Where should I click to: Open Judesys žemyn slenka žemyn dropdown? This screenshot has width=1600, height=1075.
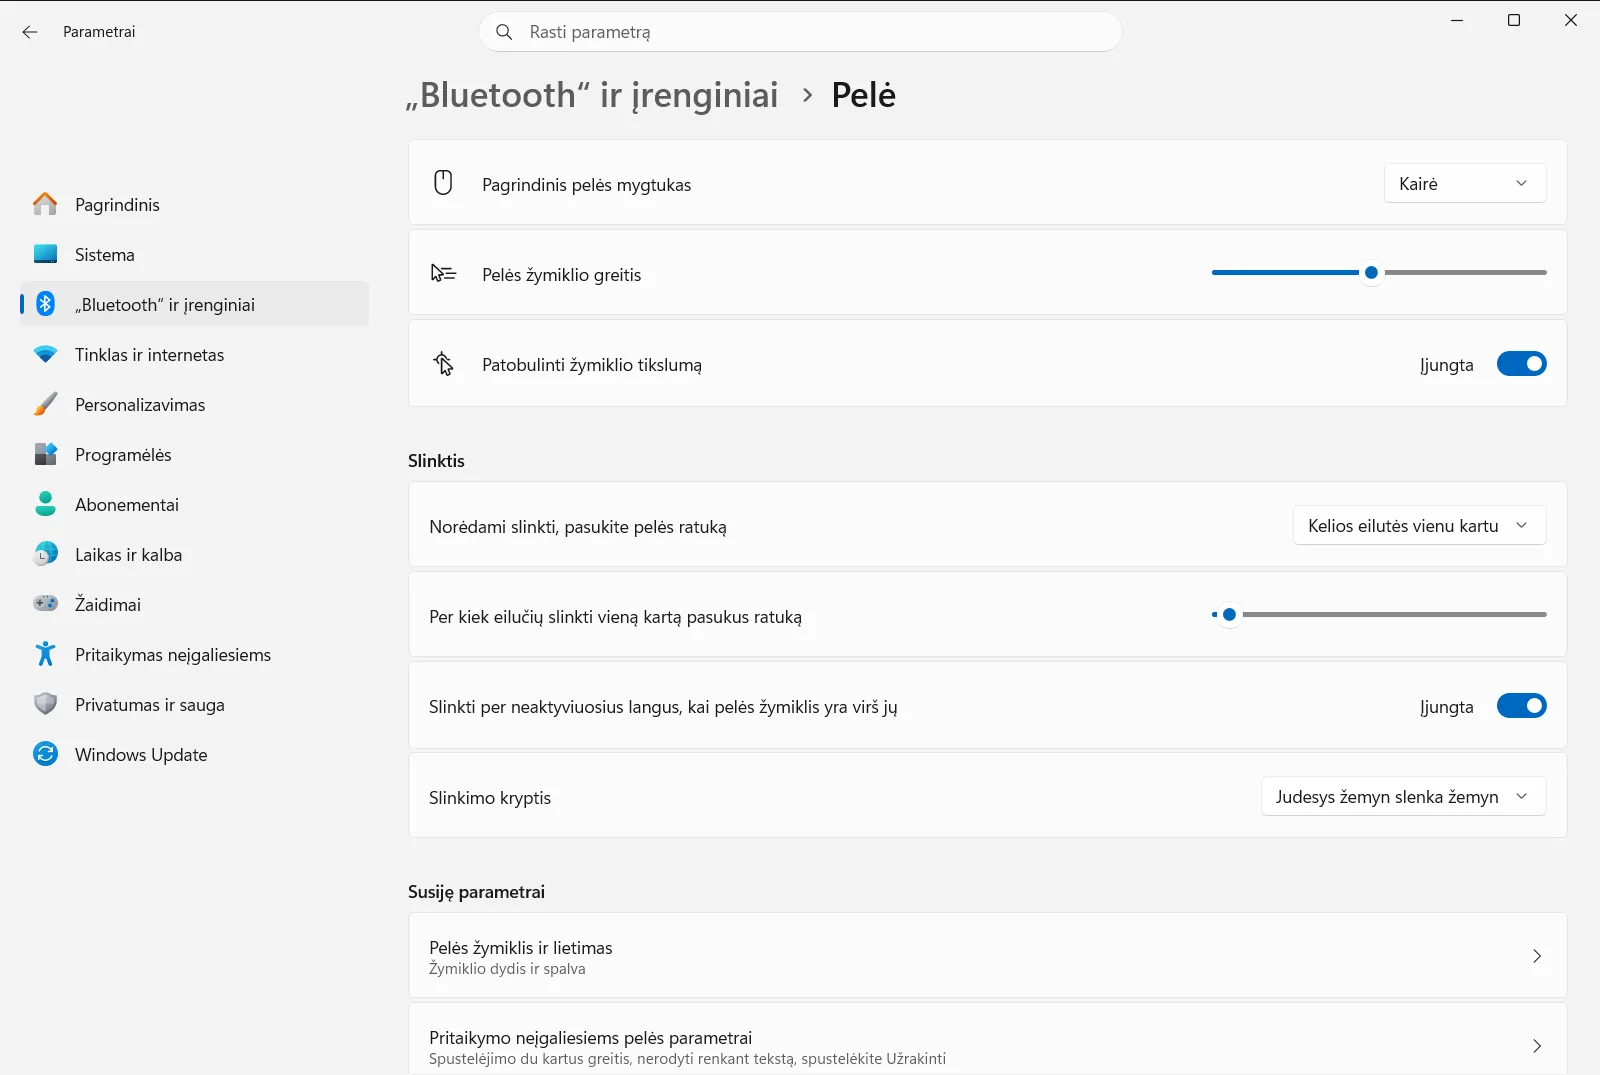click(1404, 796)
